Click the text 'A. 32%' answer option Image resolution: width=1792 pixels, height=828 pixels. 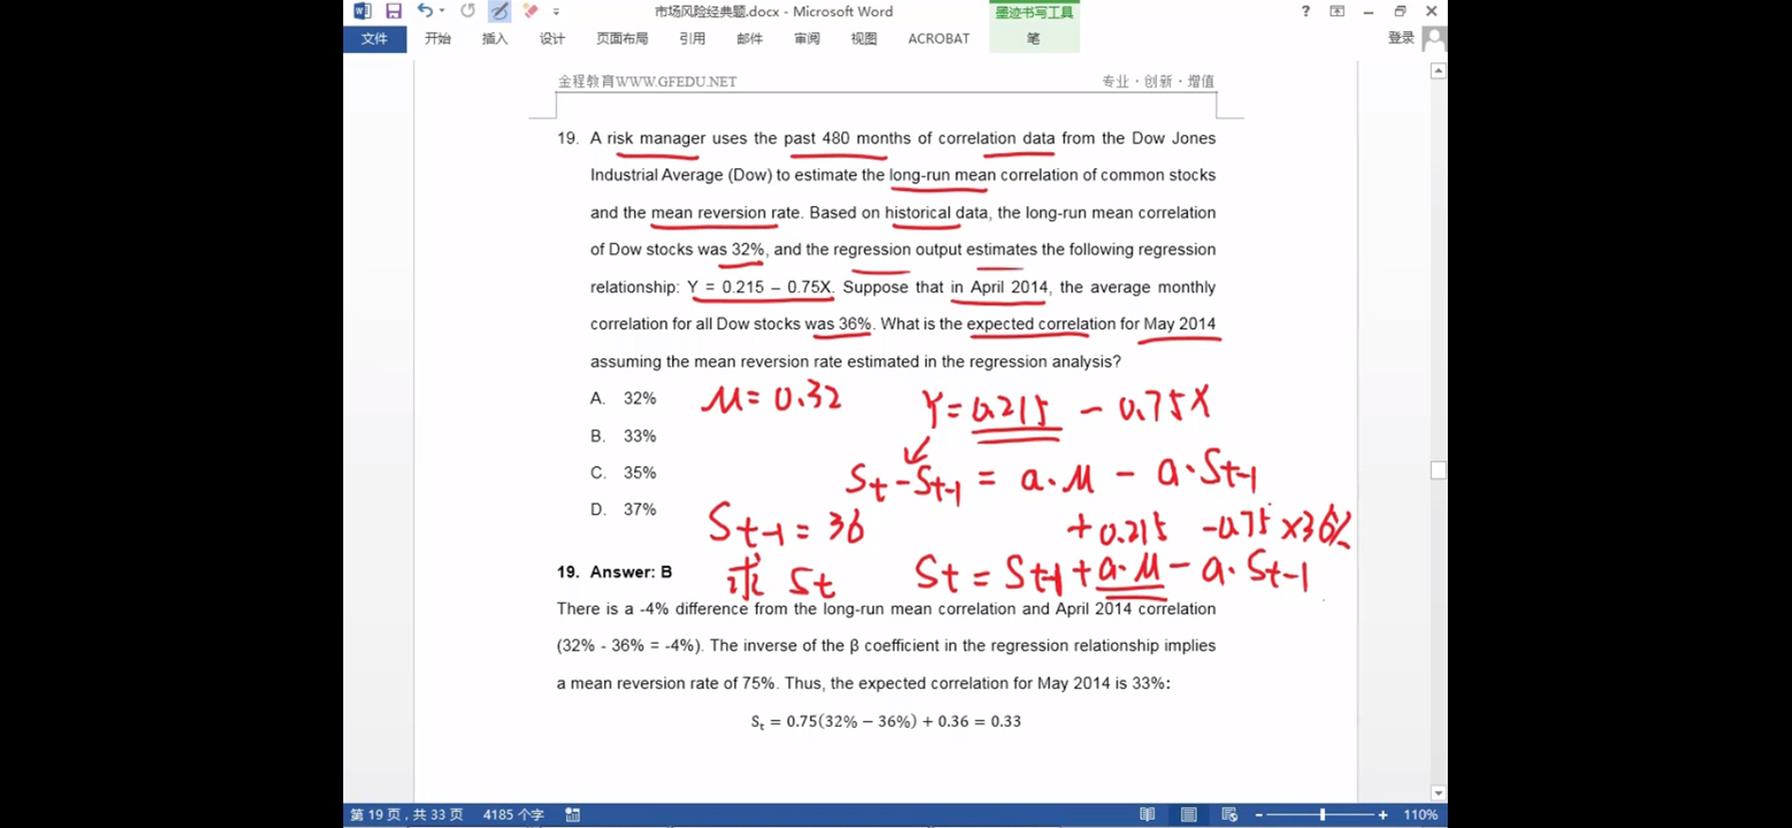[x=623, y=398]
